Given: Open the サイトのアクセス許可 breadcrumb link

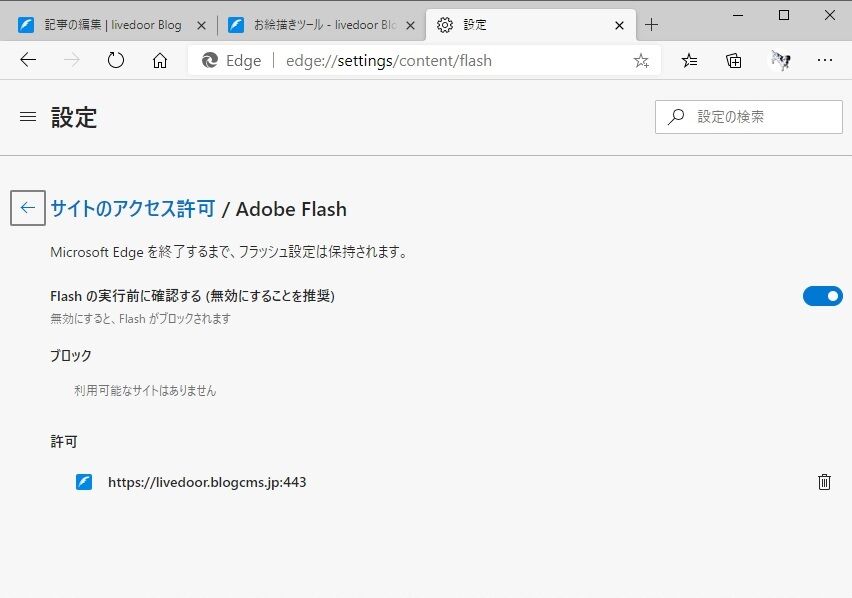Looking at the screenshot, I should (x=133, y=209).
